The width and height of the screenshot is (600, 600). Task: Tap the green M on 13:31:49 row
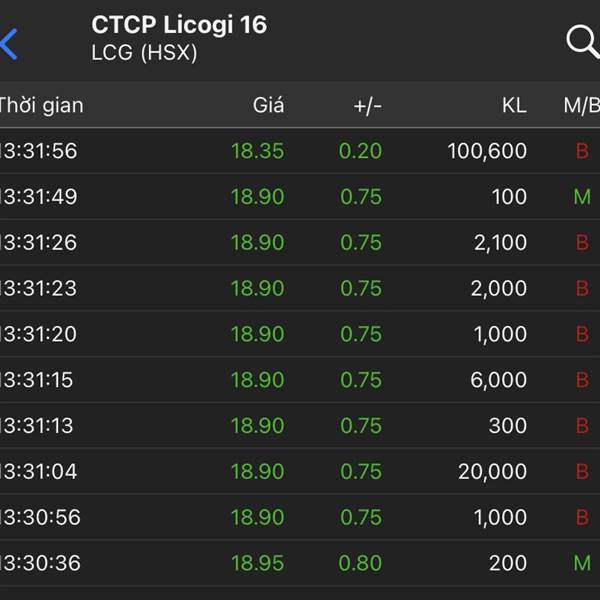[582, 197]
